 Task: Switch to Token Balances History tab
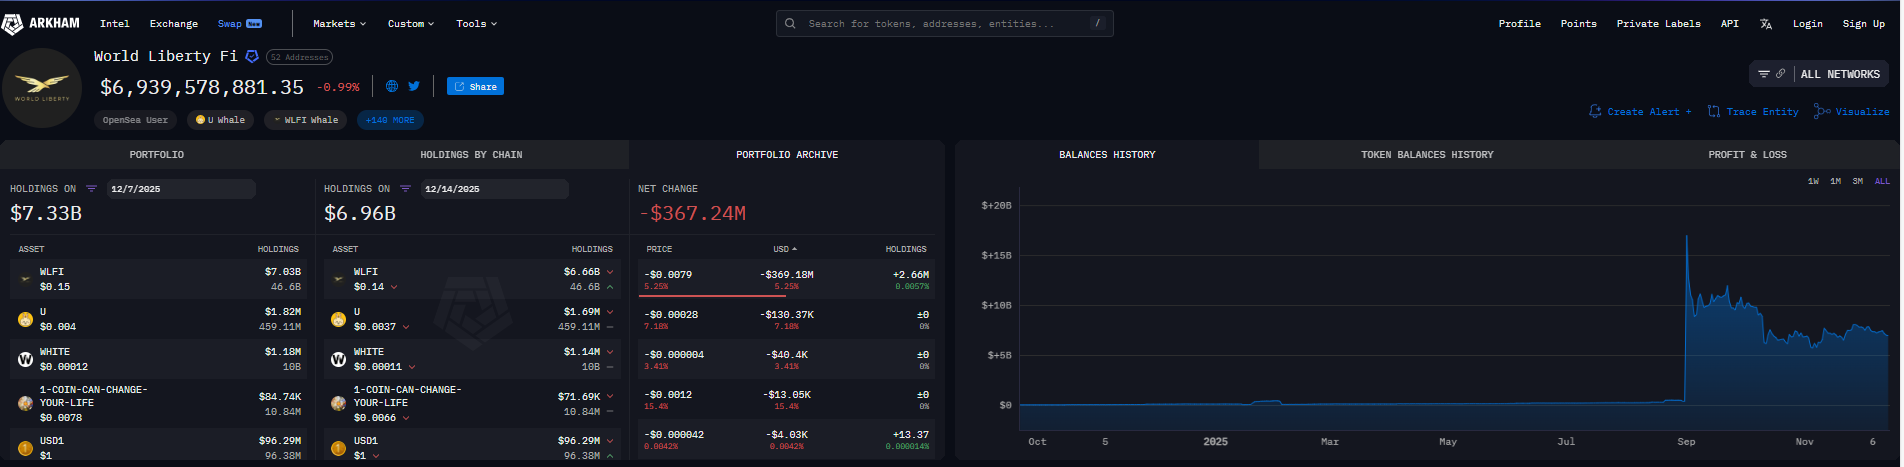tap(1426, 155)
